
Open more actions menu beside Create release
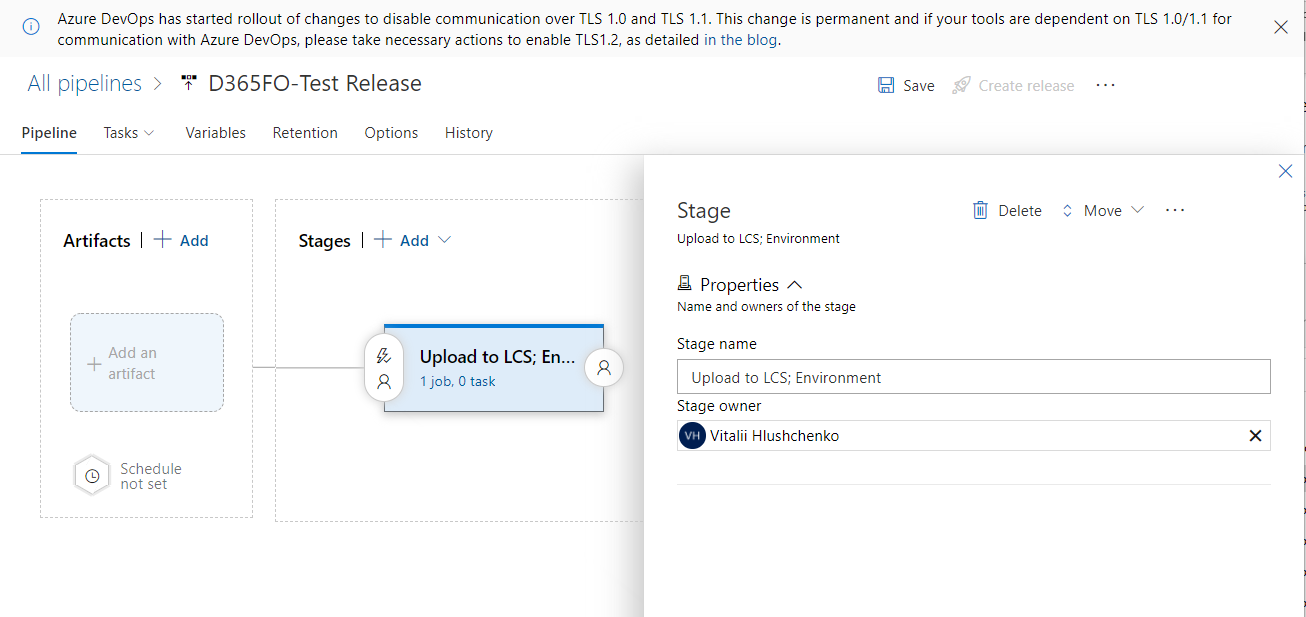pos(1105,85)
